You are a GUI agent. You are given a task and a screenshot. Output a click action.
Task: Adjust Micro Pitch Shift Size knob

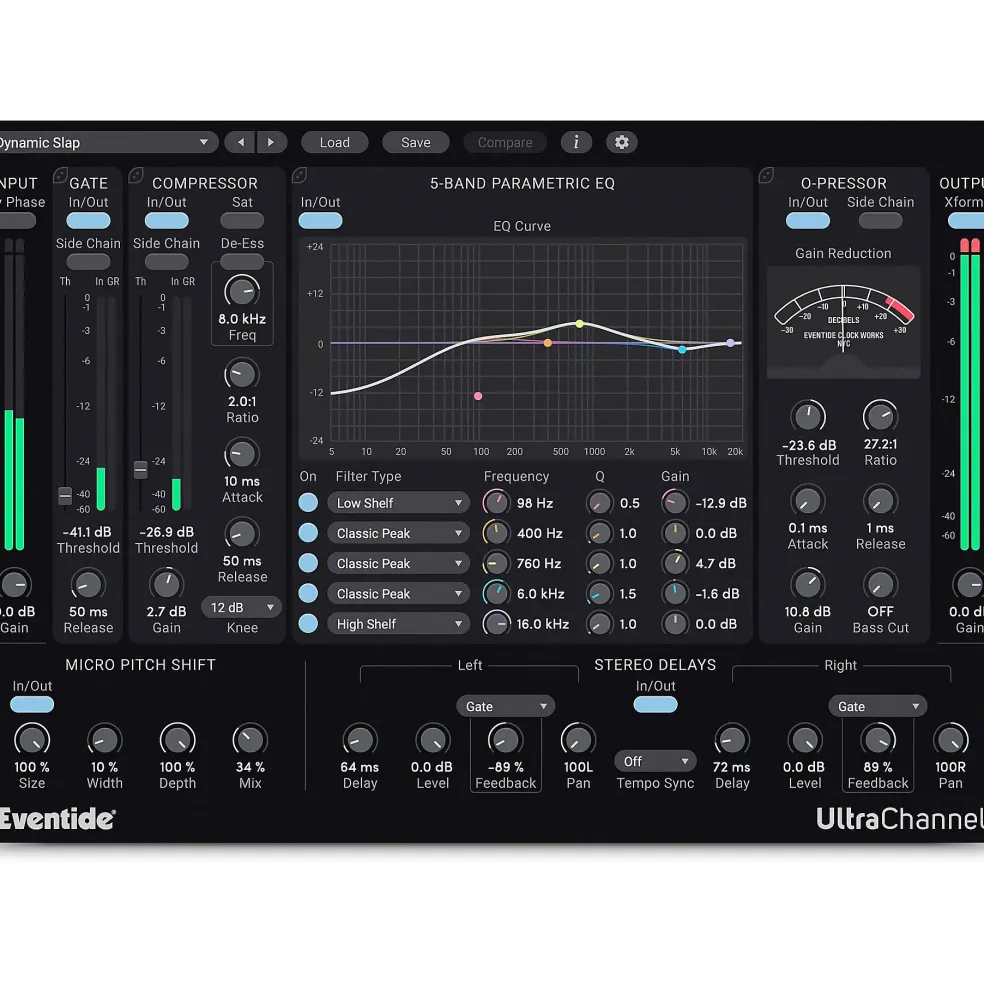[32, 740]
